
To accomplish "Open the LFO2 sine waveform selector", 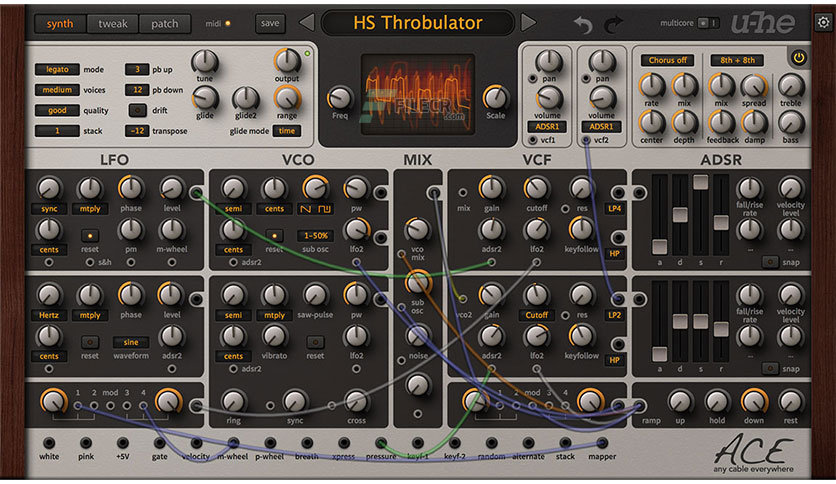I will click(x=131, y=342).
